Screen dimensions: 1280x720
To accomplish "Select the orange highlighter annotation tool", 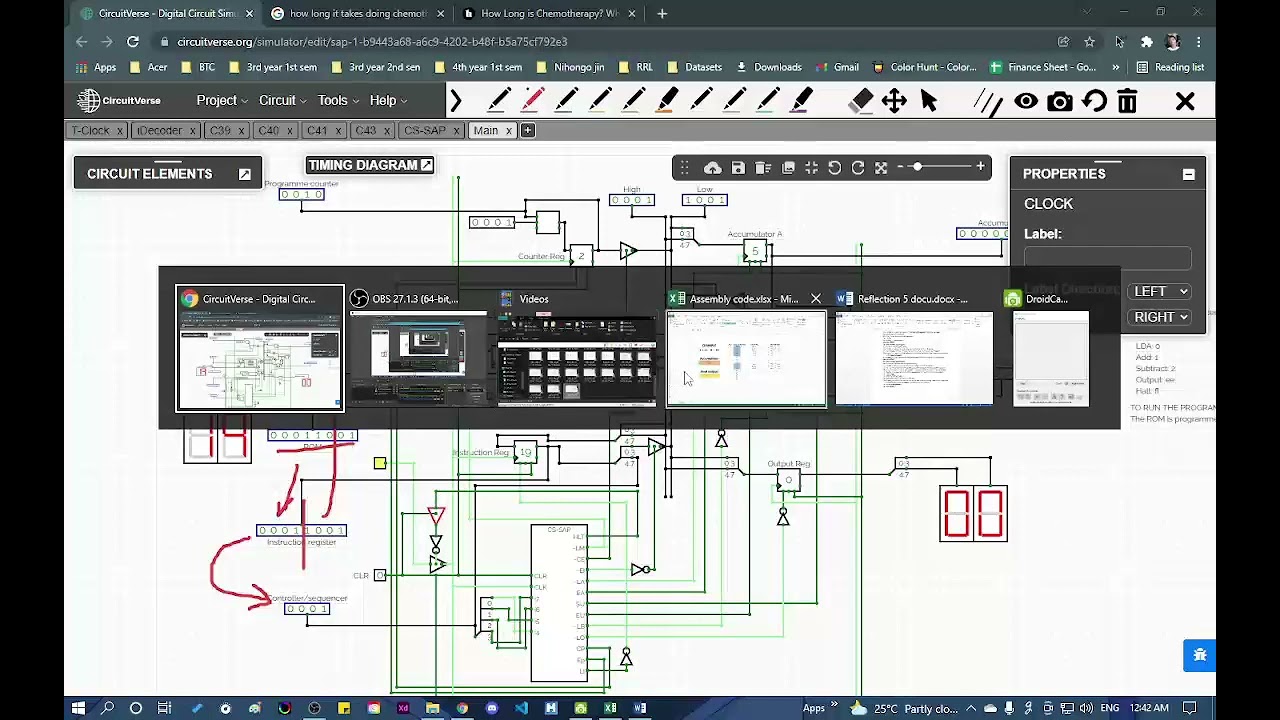I will 668,100.
